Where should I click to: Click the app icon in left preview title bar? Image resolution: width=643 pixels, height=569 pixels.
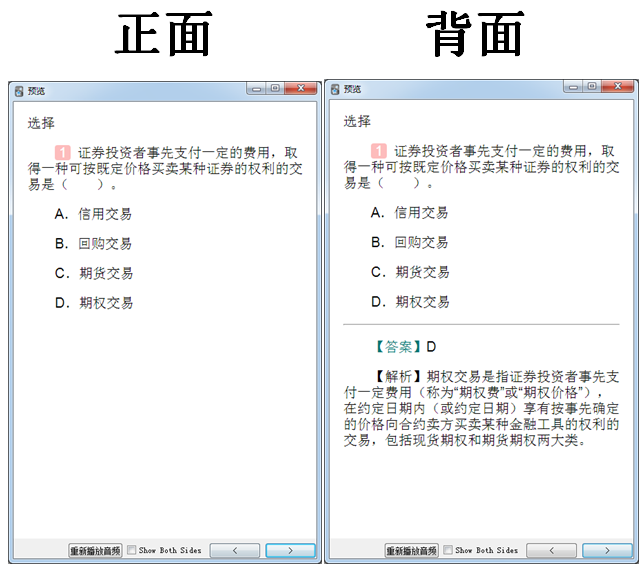19,91
